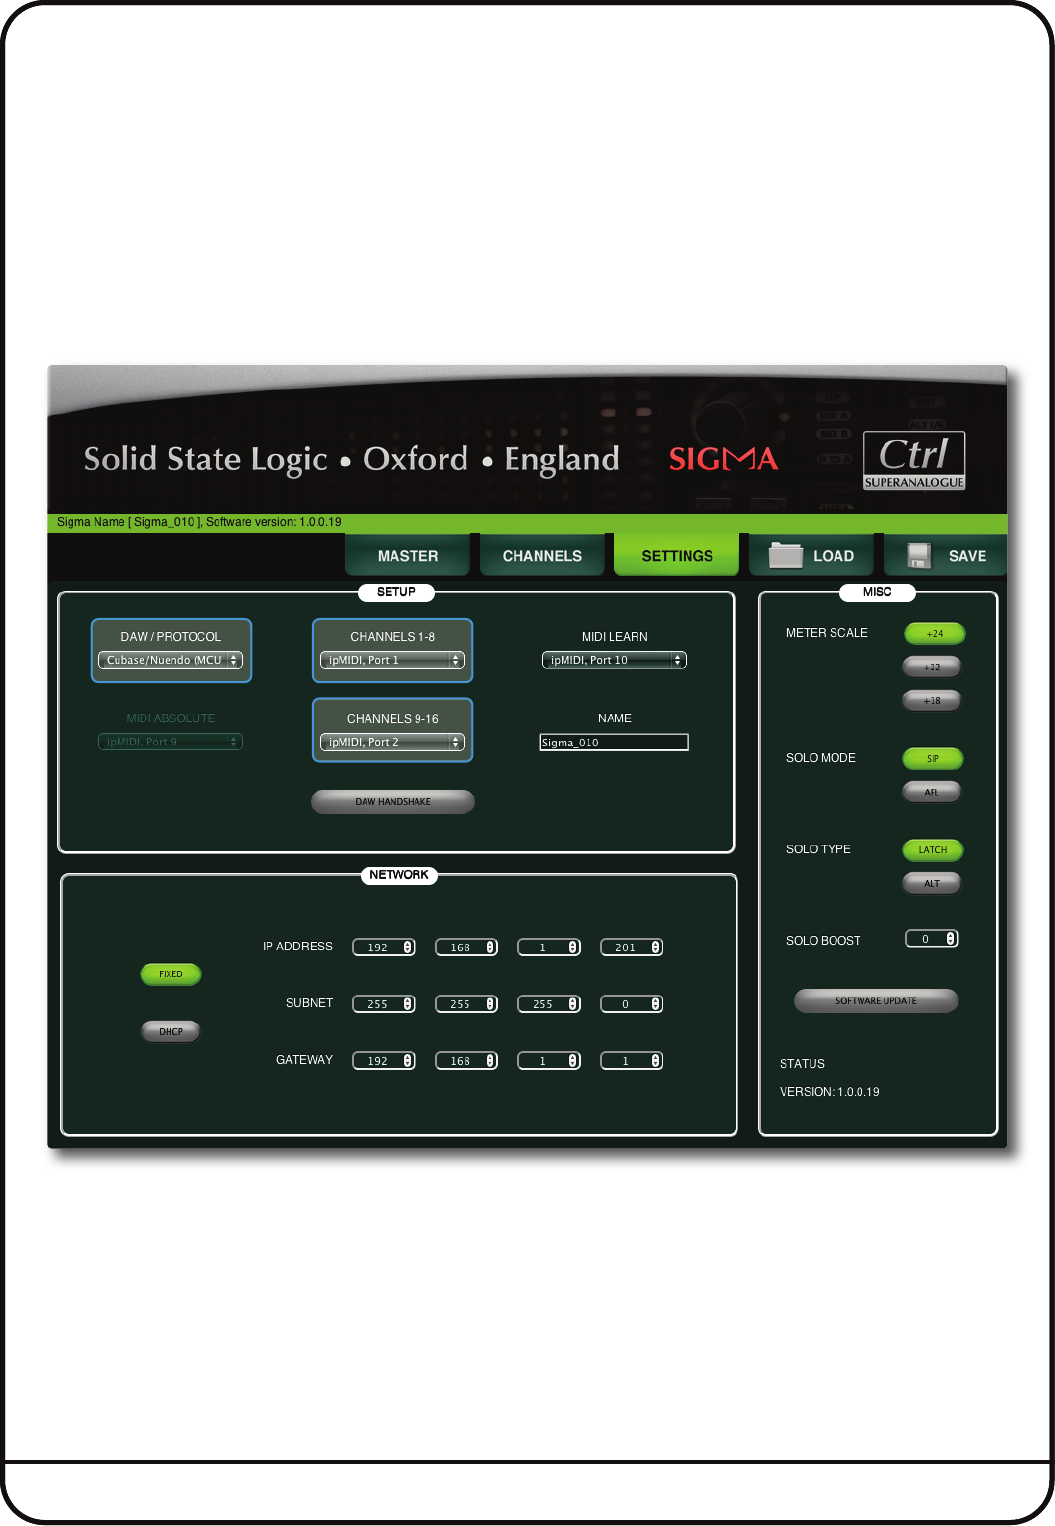Open the MIDI ABSOLUTE port dropdown
Viewport: 1055px width, 1526px height.
170,742
